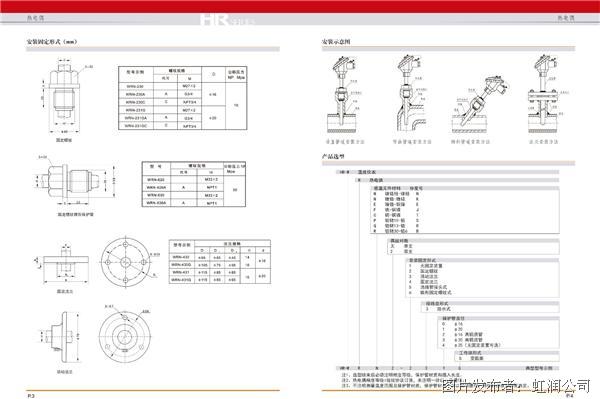Click the WRN-230 thread specification table

183,98
